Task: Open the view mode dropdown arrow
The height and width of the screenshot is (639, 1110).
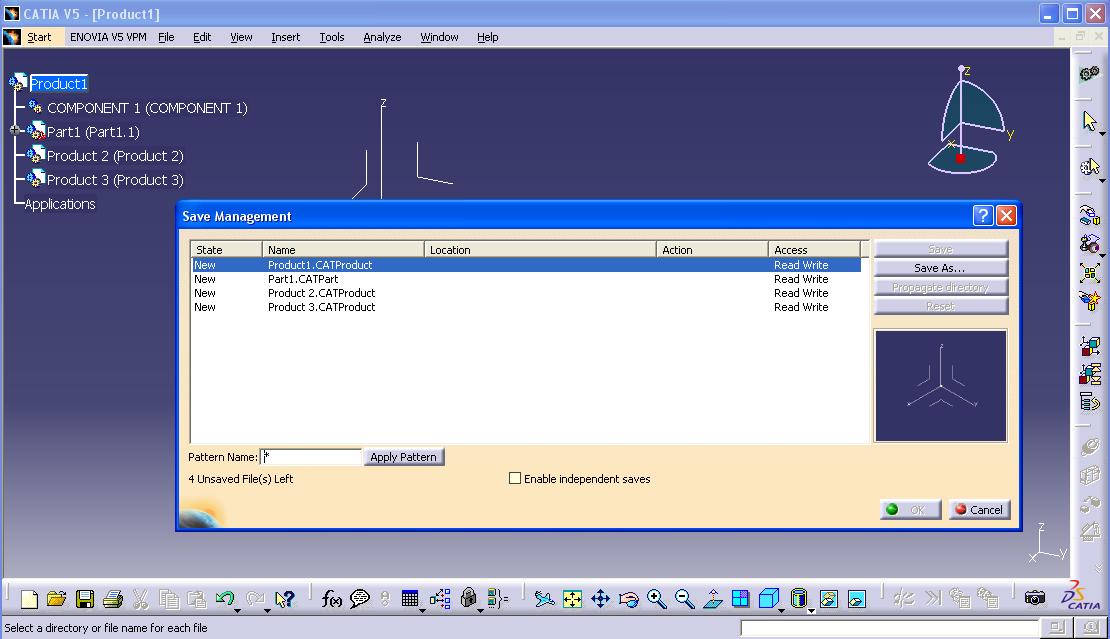Action: (x=811, y=609)
